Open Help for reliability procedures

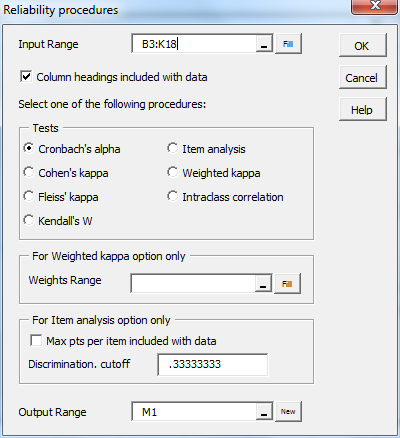click(x=363, y=109)
